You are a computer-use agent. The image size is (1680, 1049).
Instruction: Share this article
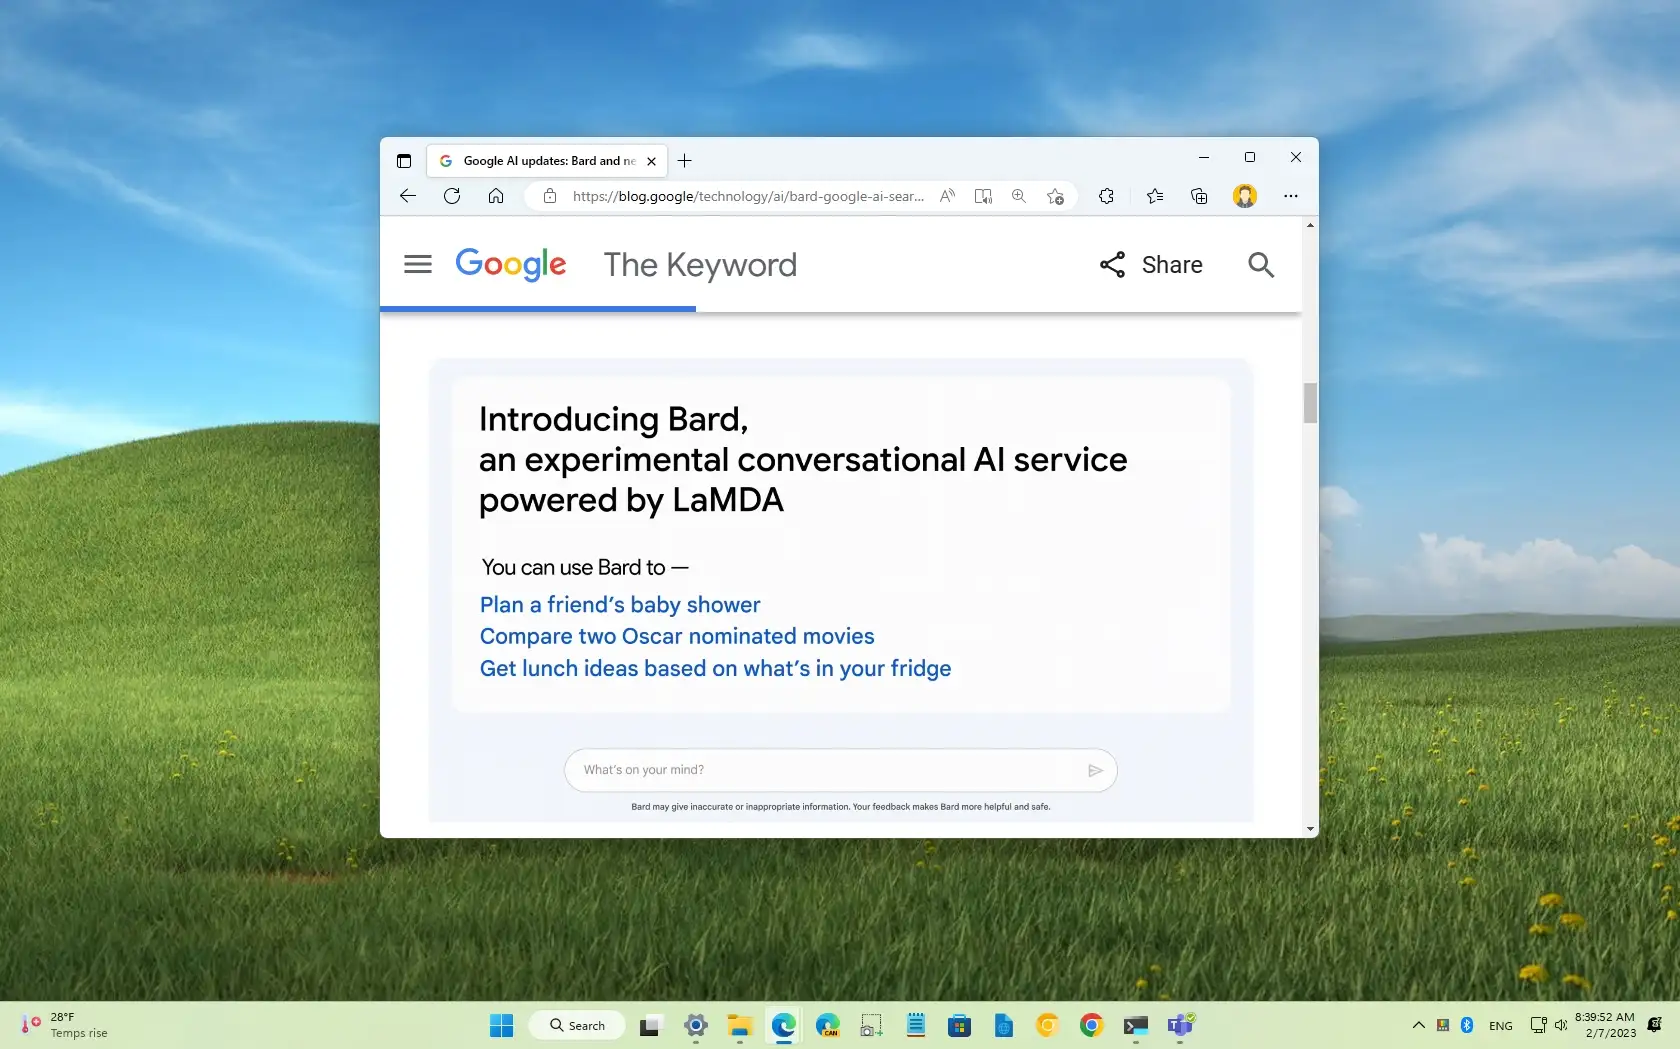[1151, 265]
